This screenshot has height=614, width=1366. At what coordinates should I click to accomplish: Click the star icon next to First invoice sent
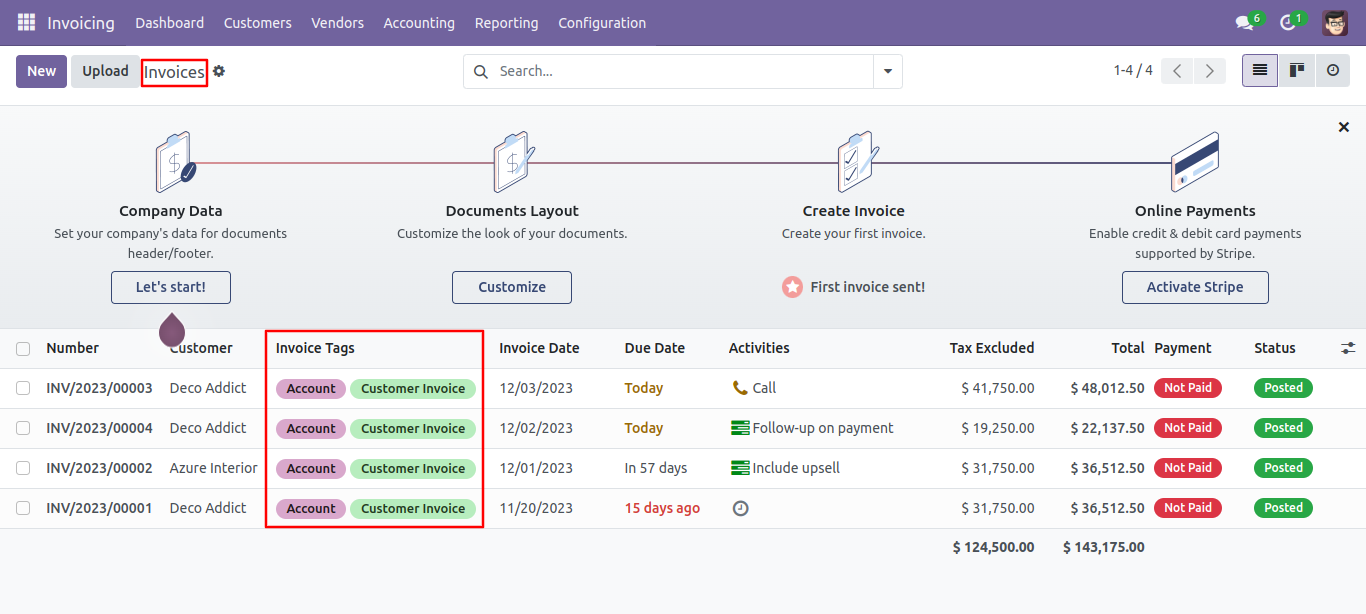click(792, 287)
